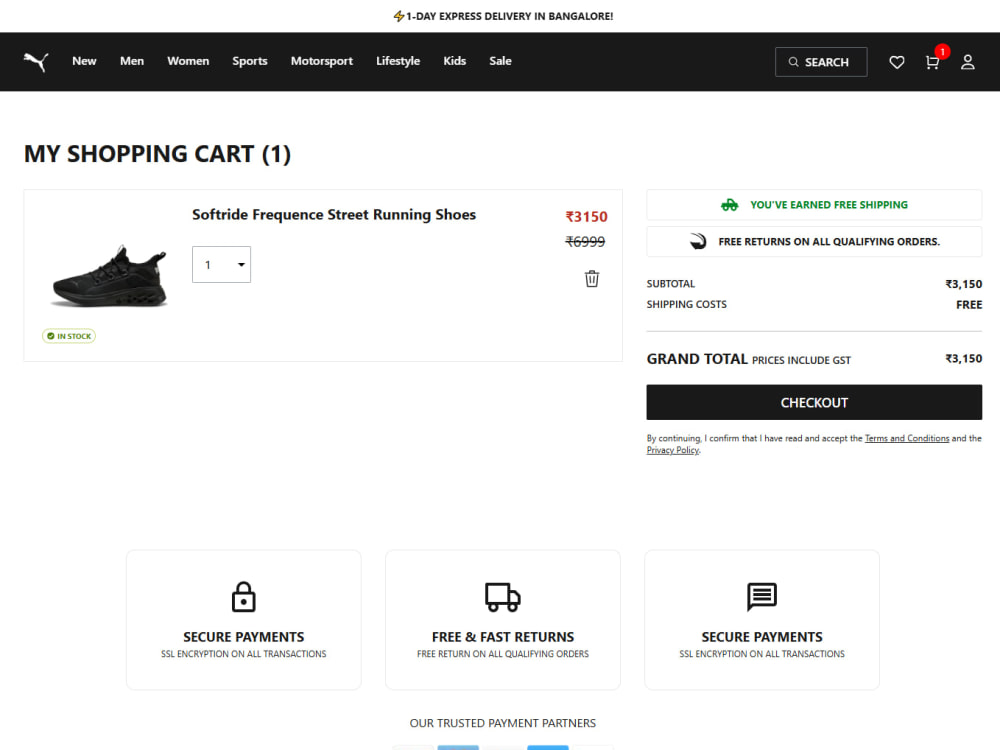Open the Lifestyle menu
Viewport: 1000px width, 750px height.
pos(398,61)
